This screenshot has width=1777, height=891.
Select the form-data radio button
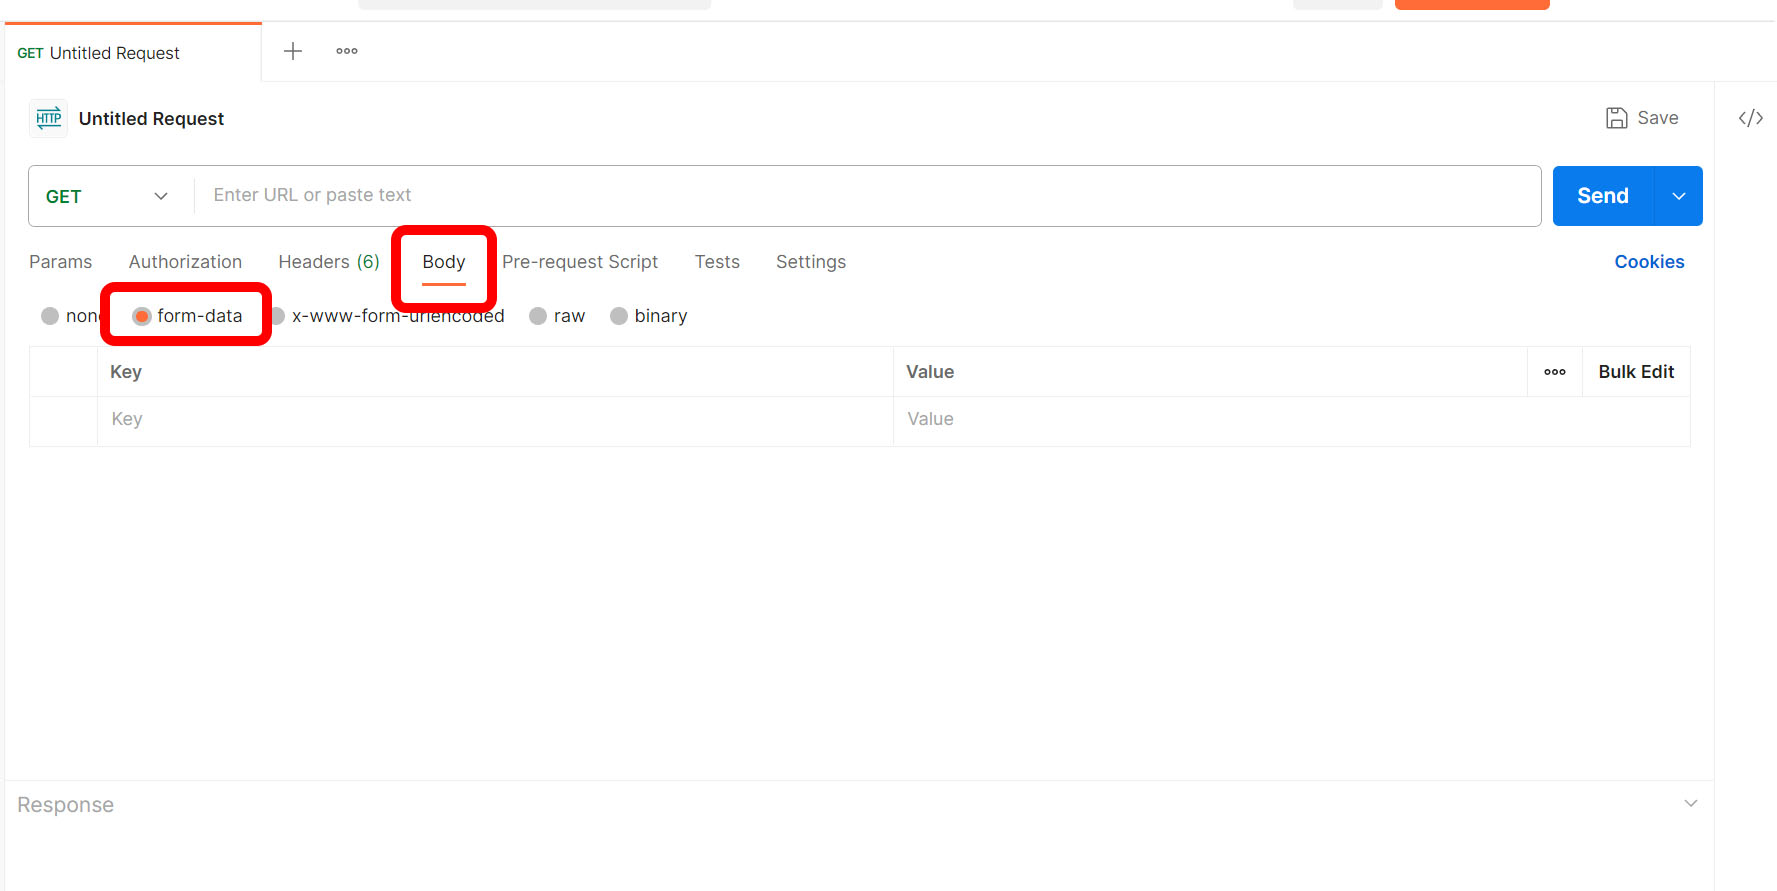142,316
